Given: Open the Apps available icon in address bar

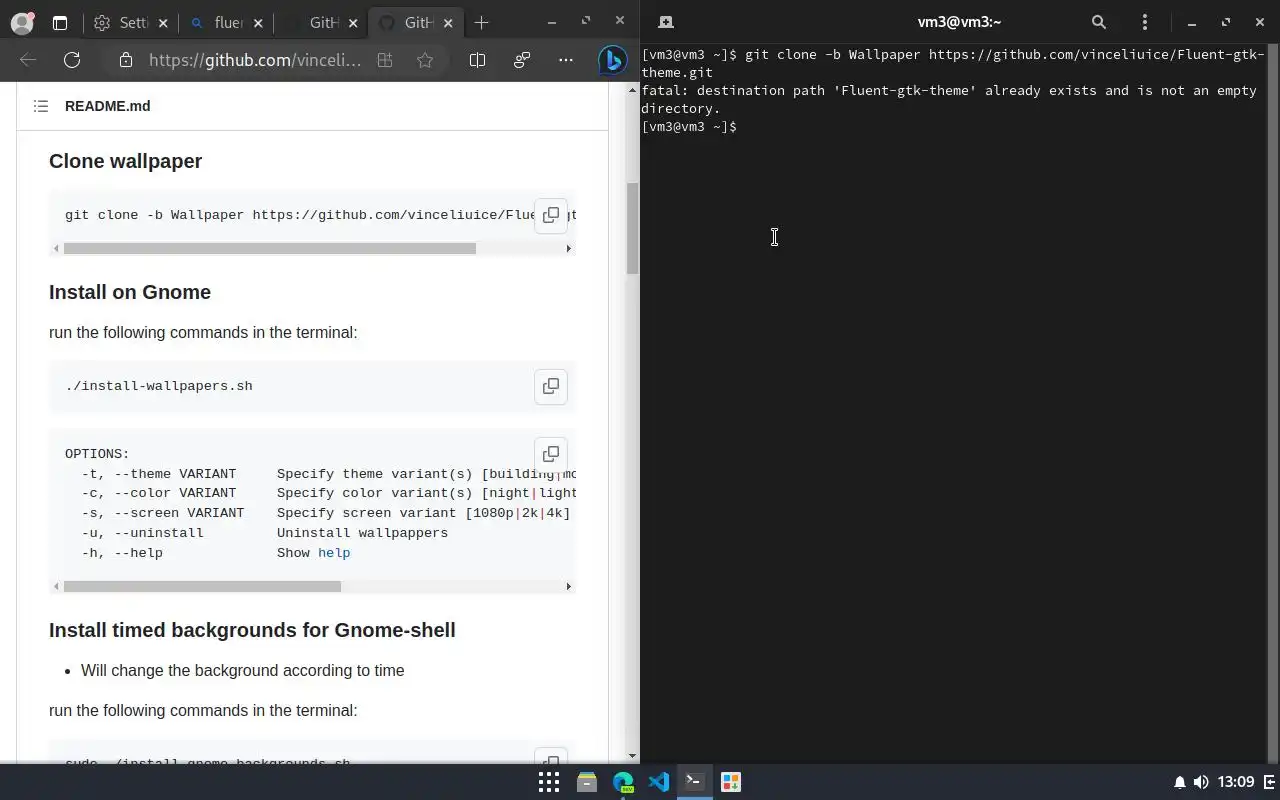Looking at the screenshot, I should coord(385,60).
